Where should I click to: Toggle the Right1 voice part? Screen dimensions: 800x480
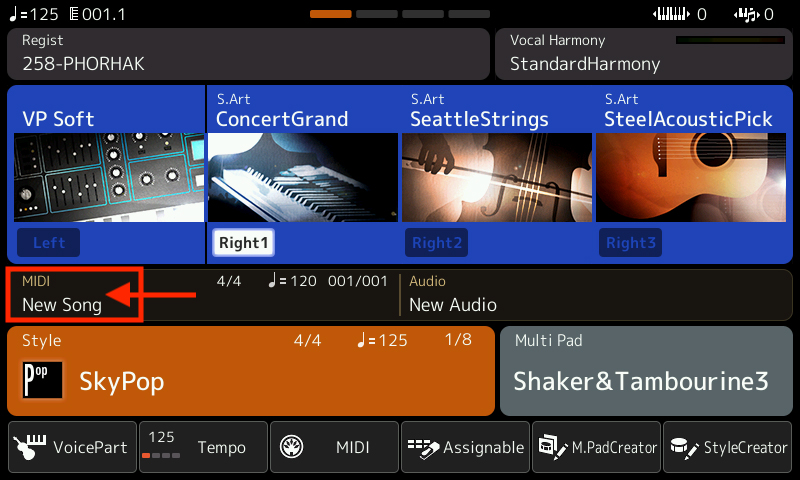point(243,243)
